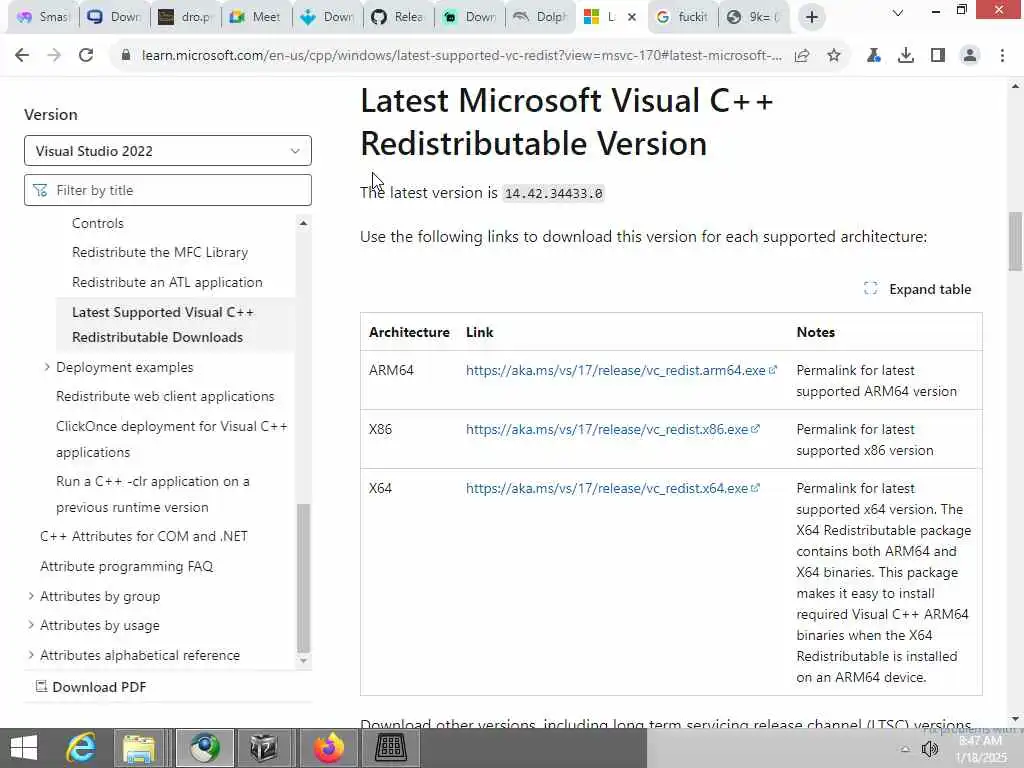Click the main page scrollbar thumb
Screen dimensions: 1024x768
[x=1015, y=241]
